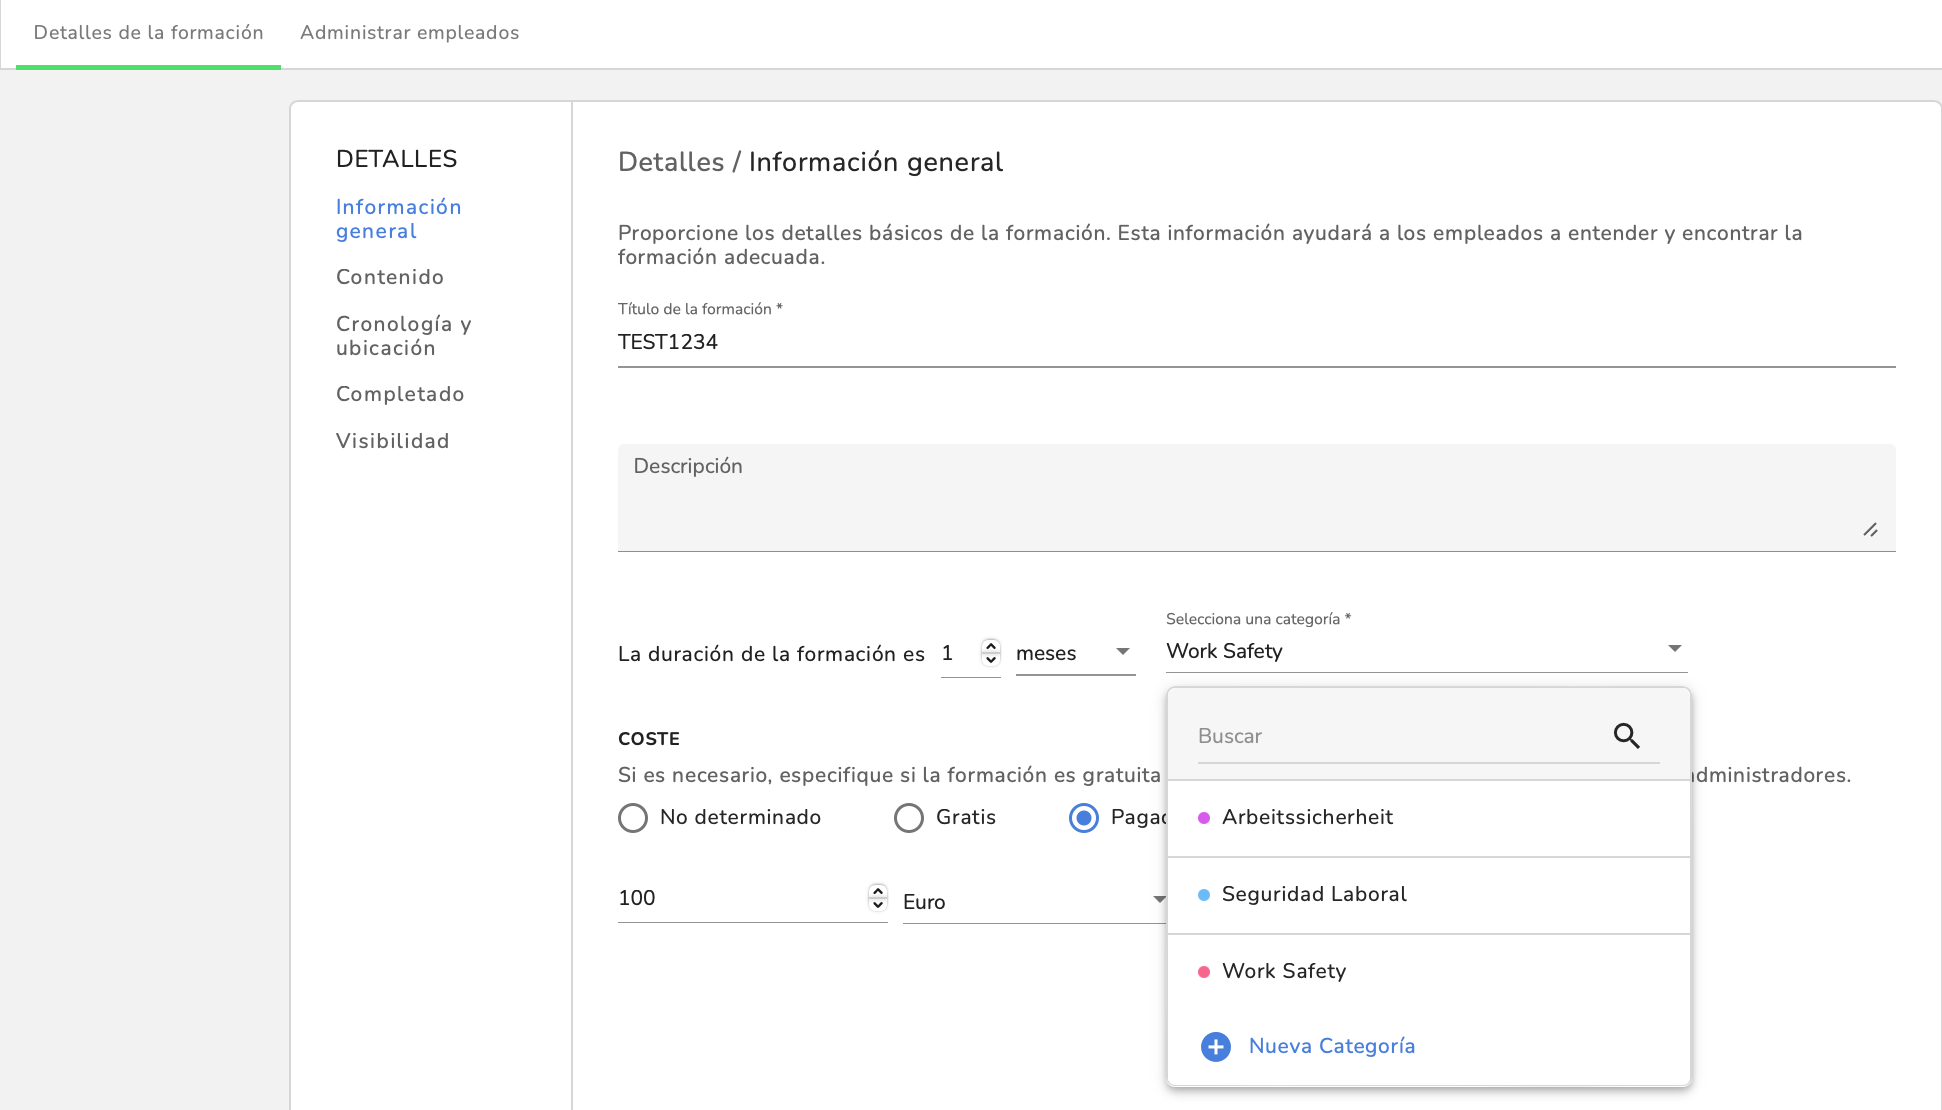Select the No determinado radio button
Viewport: 1942px width, 1110px height.
(x=633, y=818)
